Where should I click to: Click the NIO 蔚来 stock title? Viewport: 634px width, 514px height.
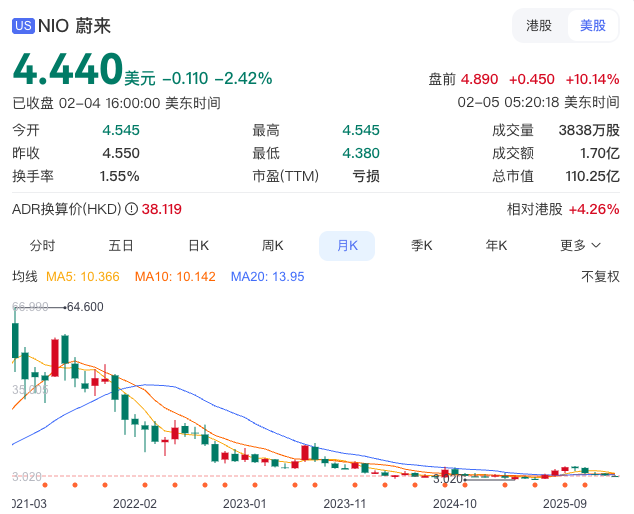(x=74, y=26)
